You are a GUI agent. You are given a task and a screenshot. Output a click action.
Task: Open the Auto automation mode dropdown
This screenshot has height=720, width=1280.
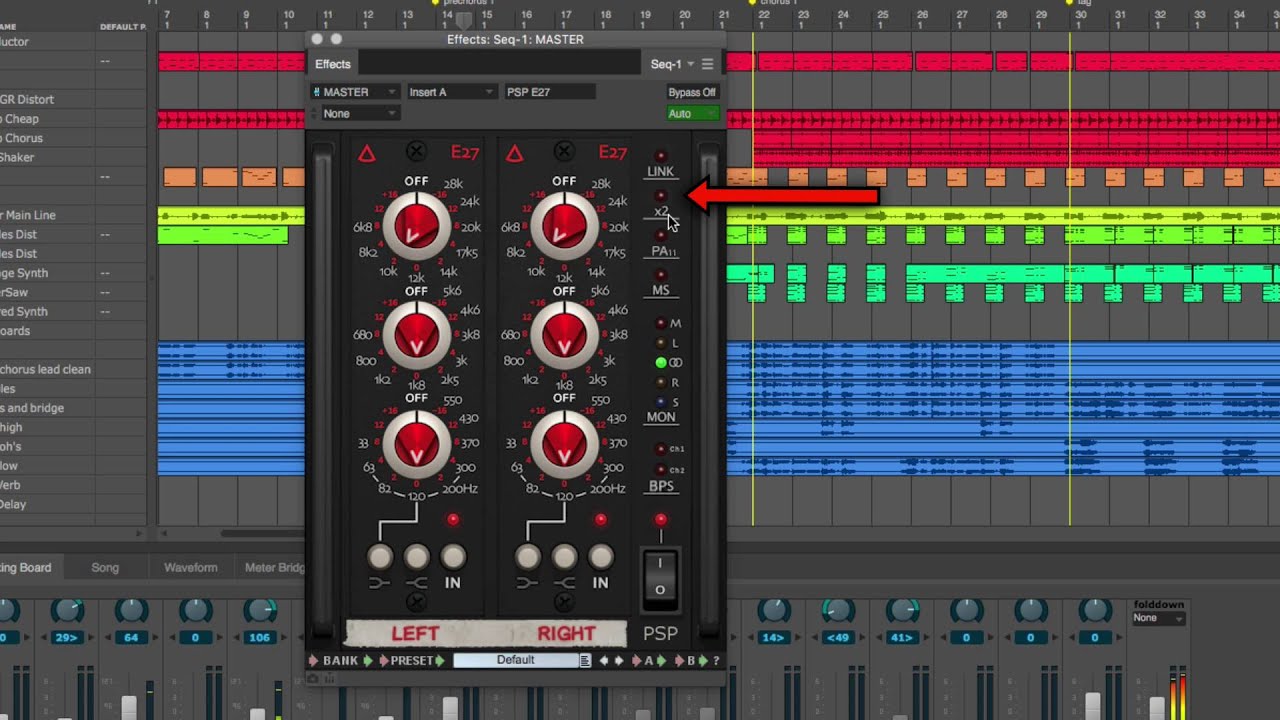click(693, 114)
